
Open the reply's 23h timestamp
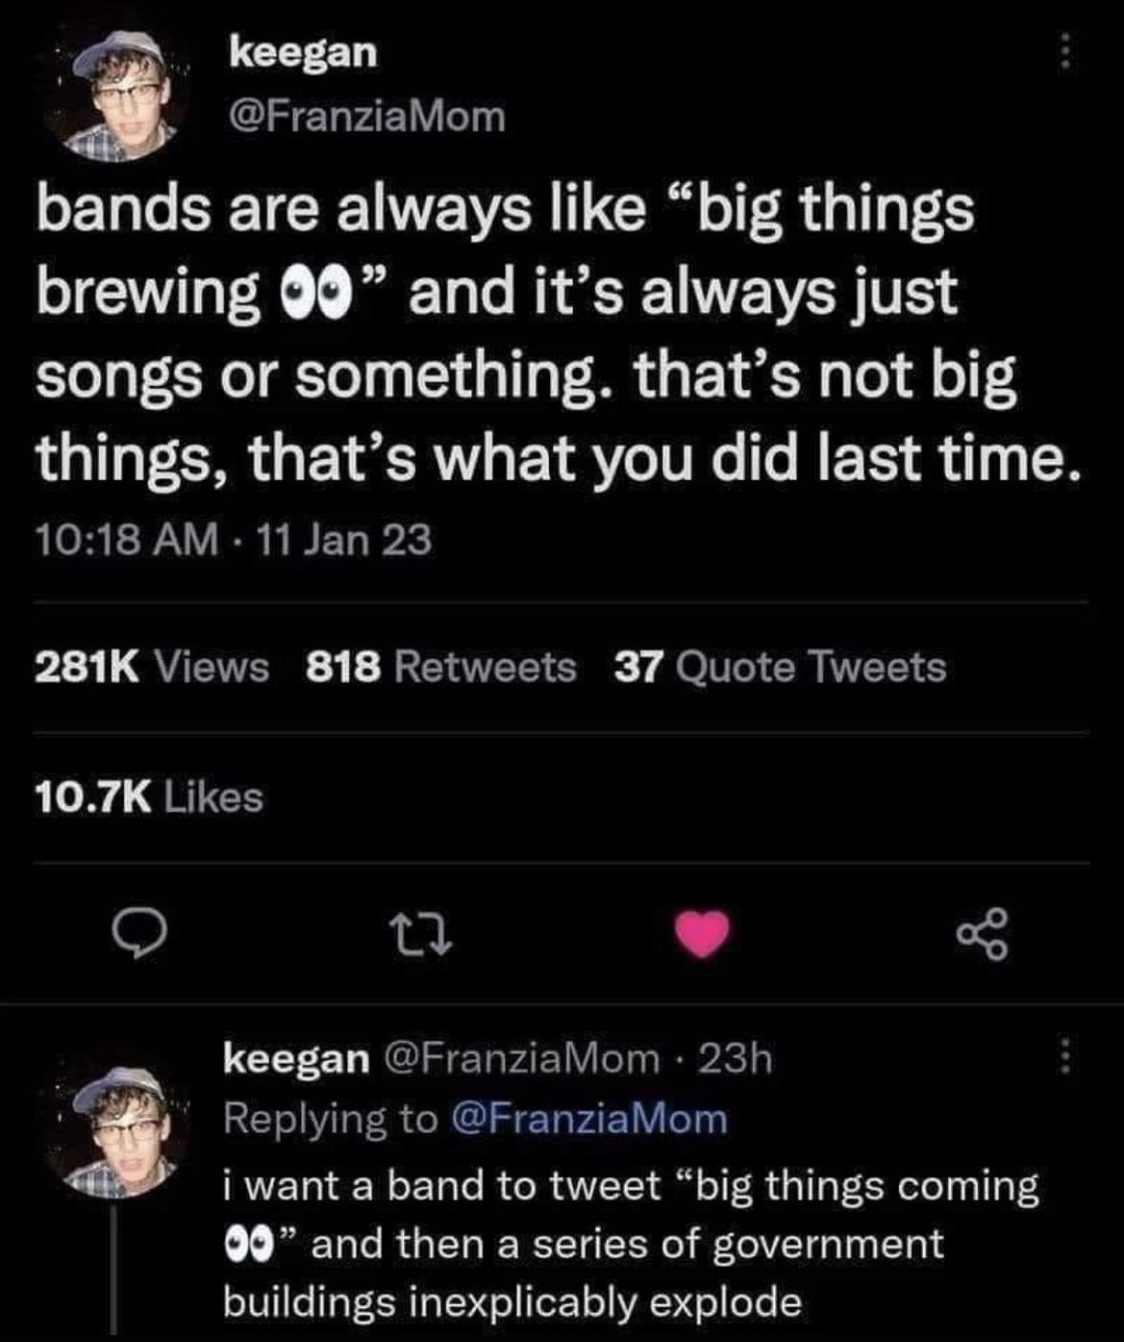point(742,1057)
